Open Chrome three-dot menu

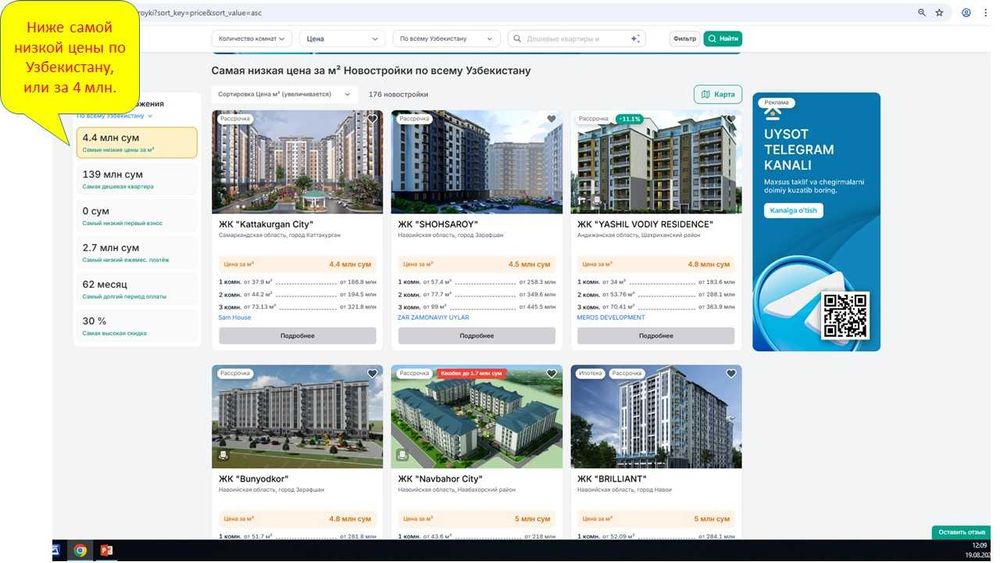pos(985,13)
